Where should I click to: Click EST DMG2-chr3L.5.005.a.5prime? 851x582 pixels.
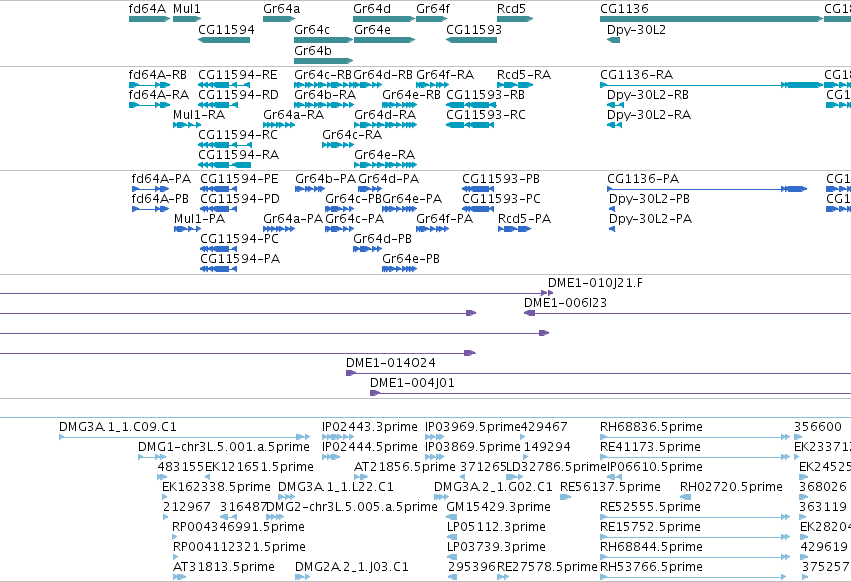tap(352, 508)
